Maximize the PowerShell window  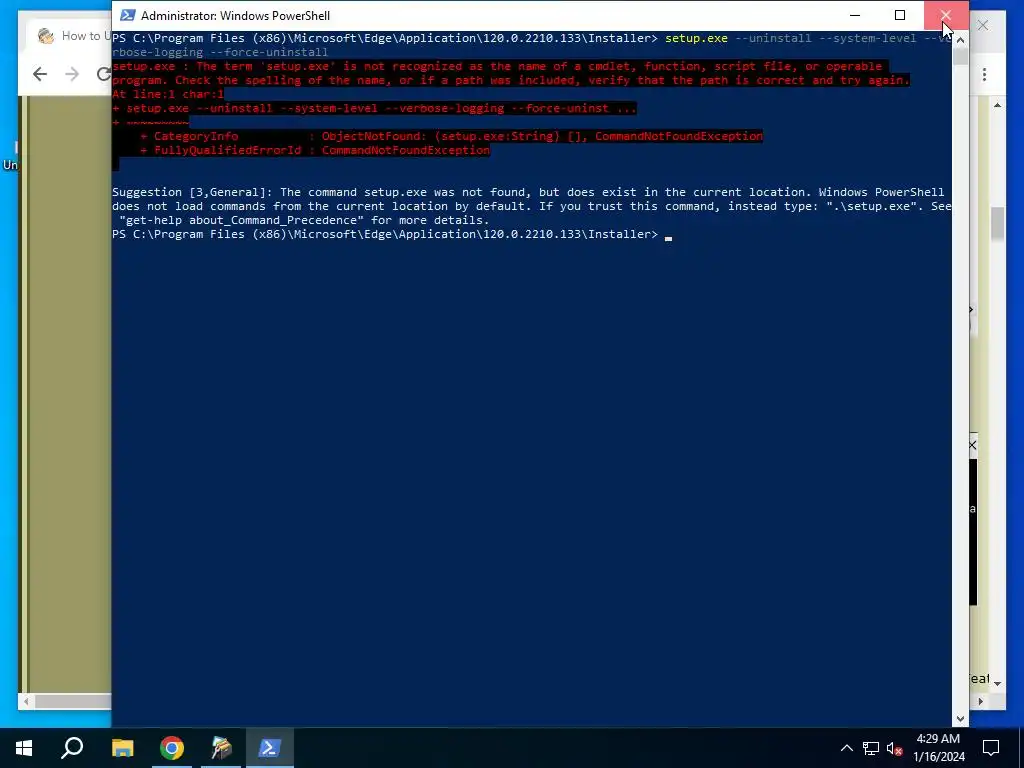point(900,15)
